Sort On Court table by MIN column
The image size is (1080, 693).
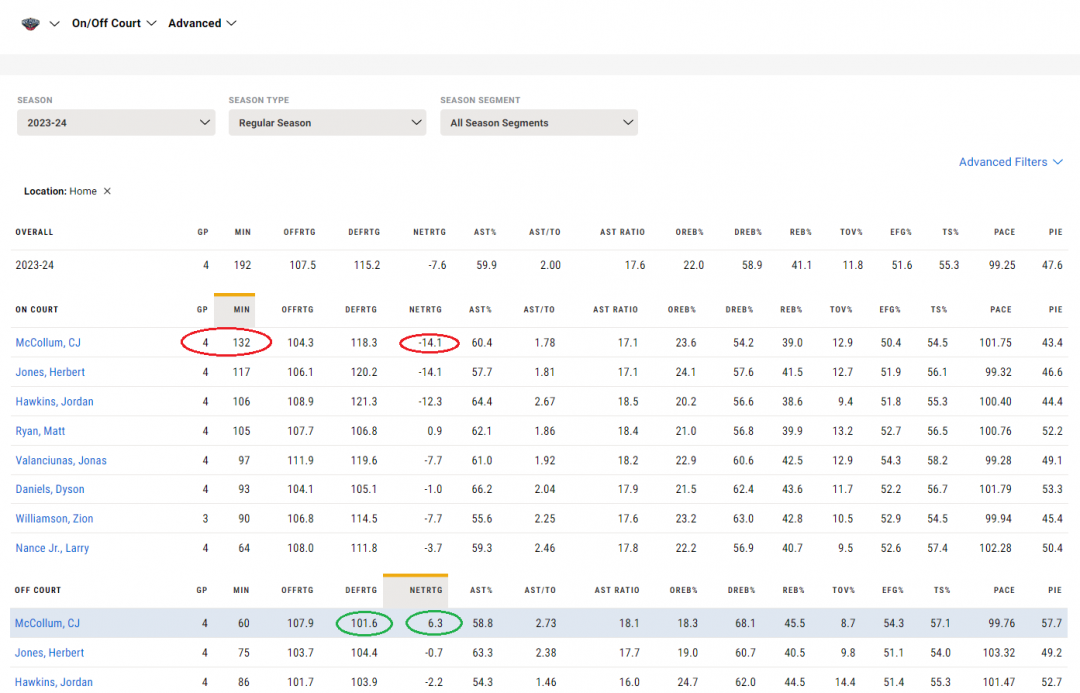(x=242, y=310)
